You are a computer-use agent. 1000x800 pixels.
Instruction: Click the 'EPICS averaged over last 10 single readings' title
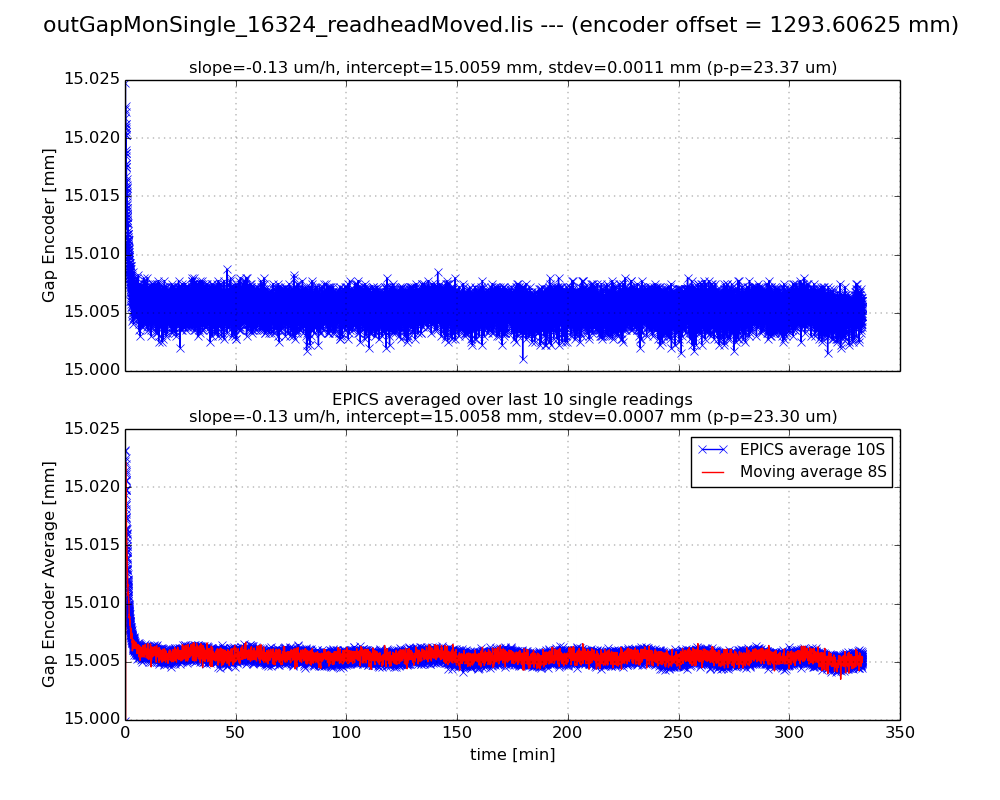(x=512, y=400)
